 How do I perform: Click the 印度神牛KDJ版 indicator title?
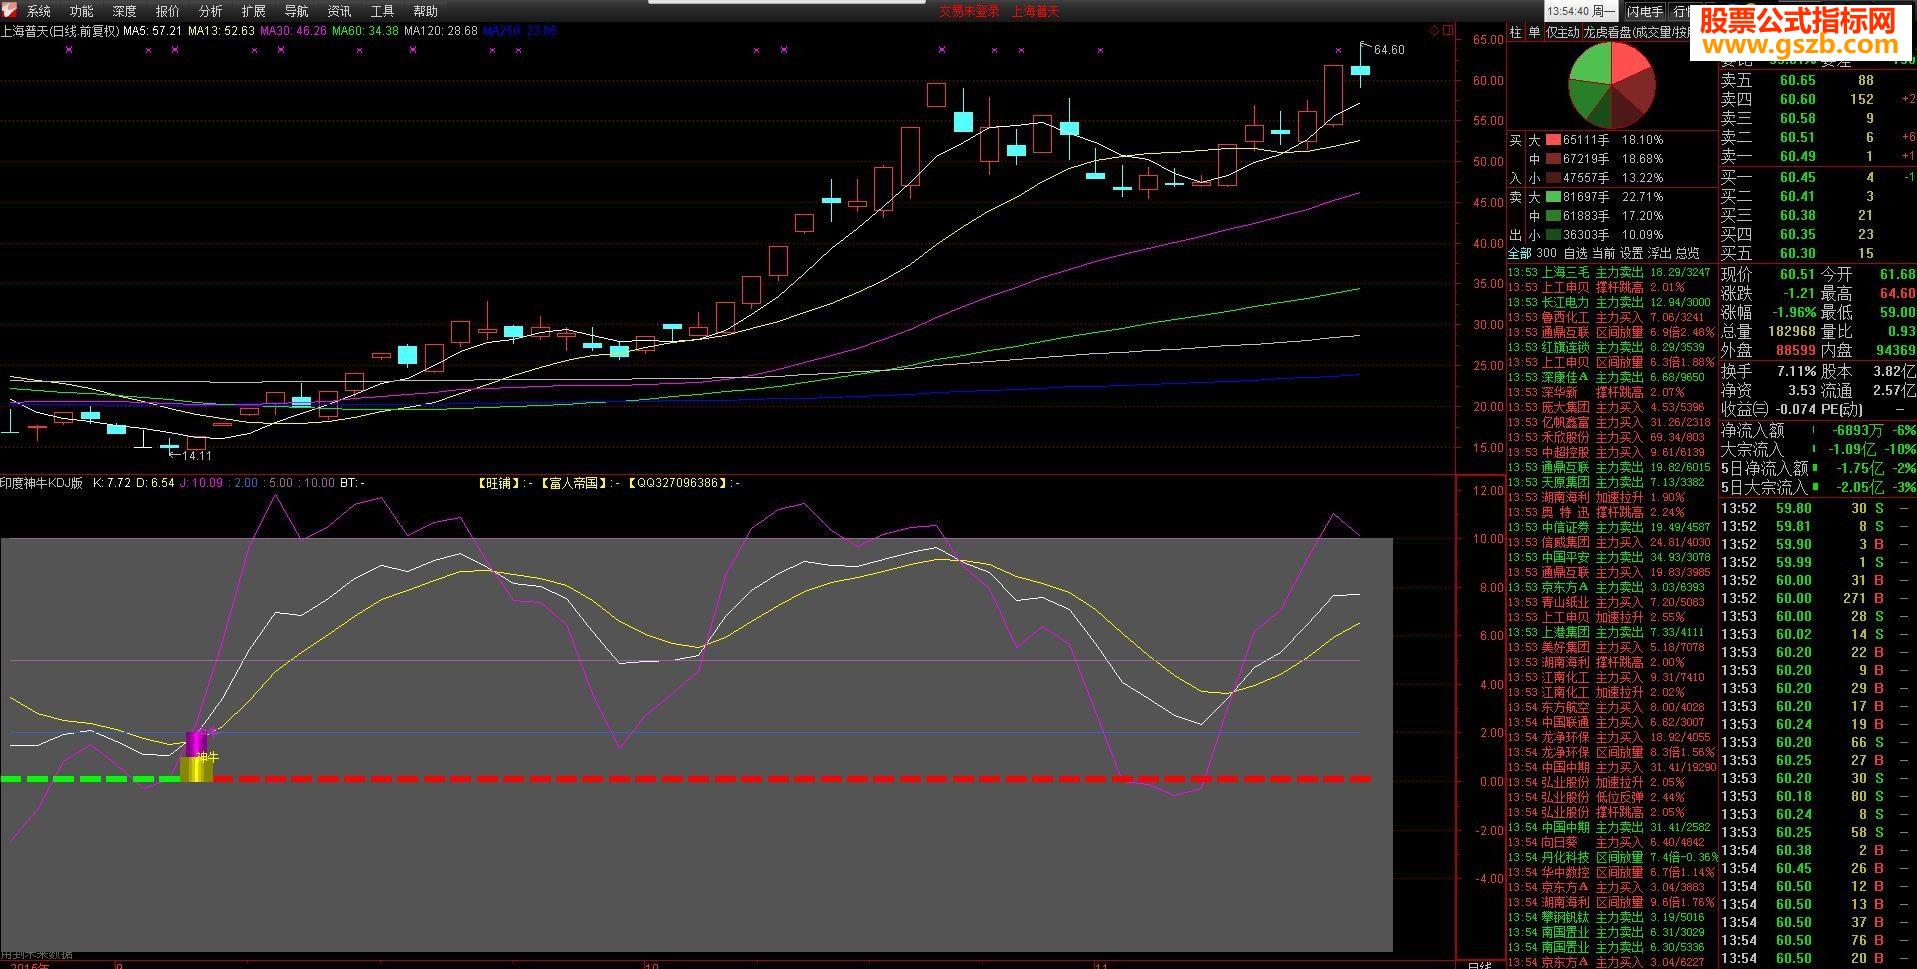coord(42,483)
